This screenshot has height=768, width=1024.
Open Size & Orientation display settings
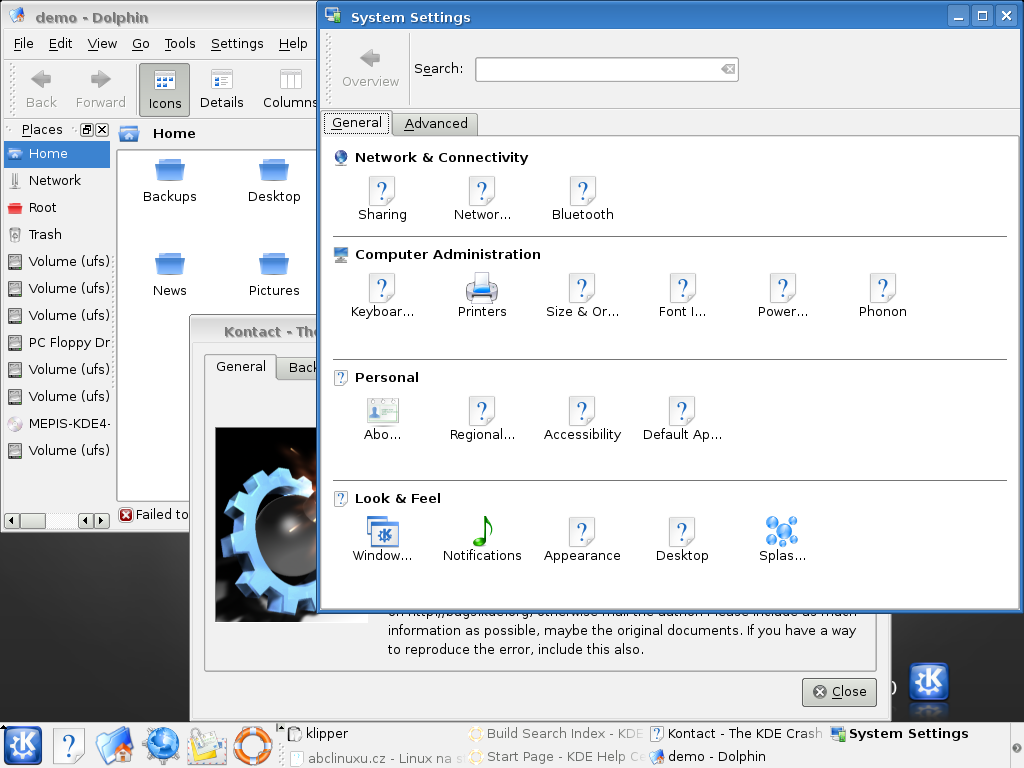click(583, 296)
